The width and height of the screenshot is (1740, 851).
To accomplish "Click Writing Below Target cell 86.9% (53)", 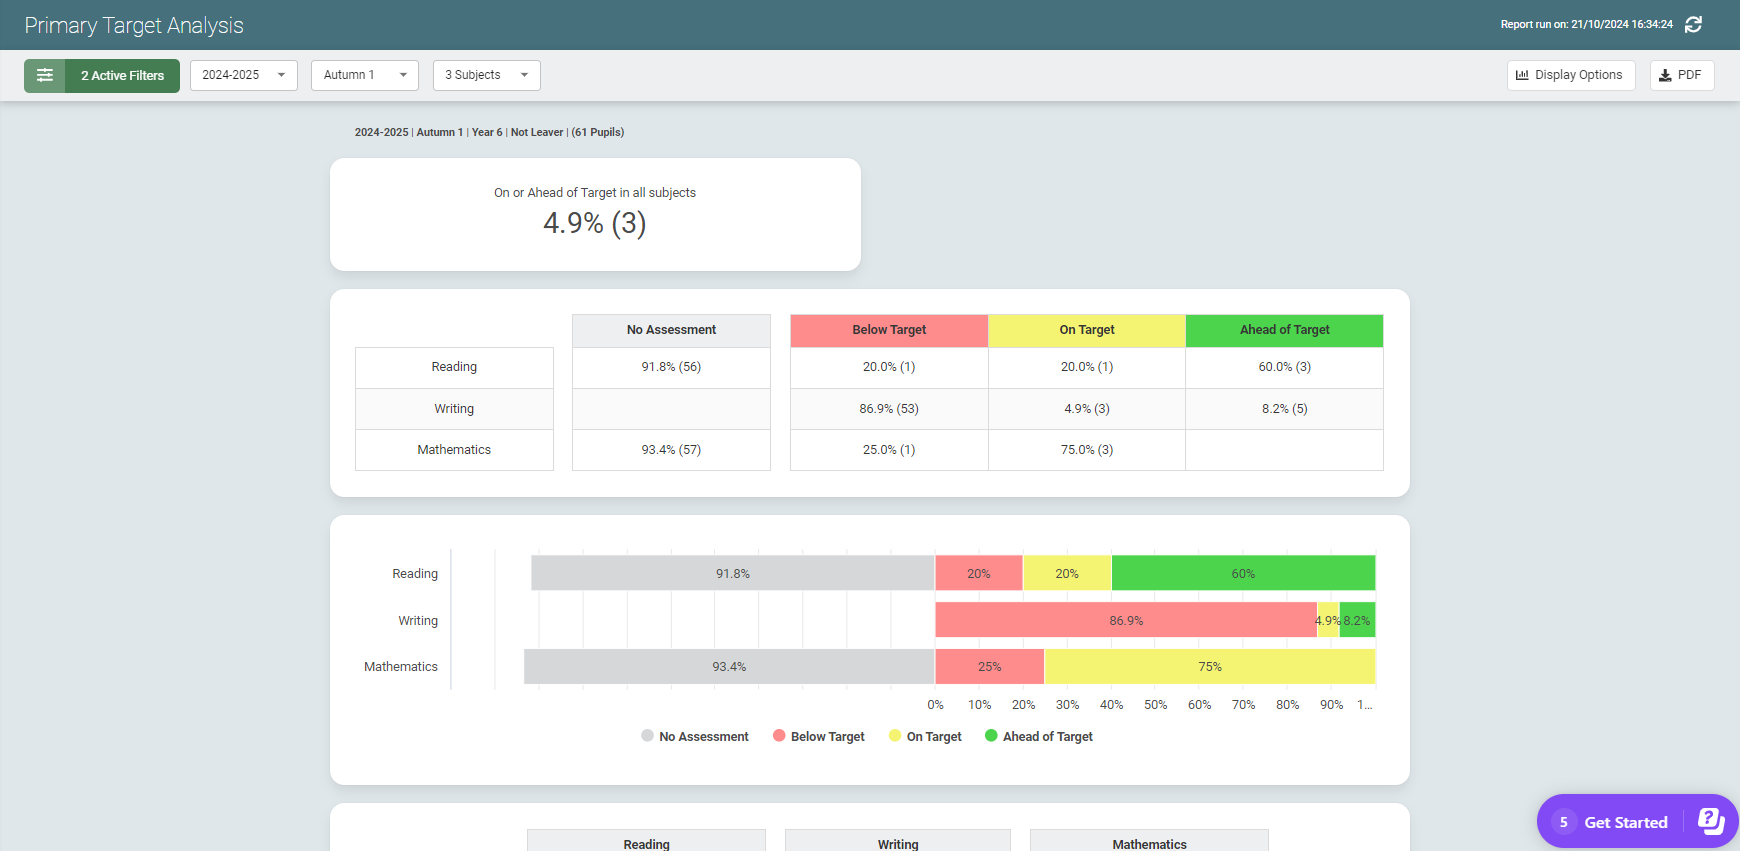I will tap(889, 409).
